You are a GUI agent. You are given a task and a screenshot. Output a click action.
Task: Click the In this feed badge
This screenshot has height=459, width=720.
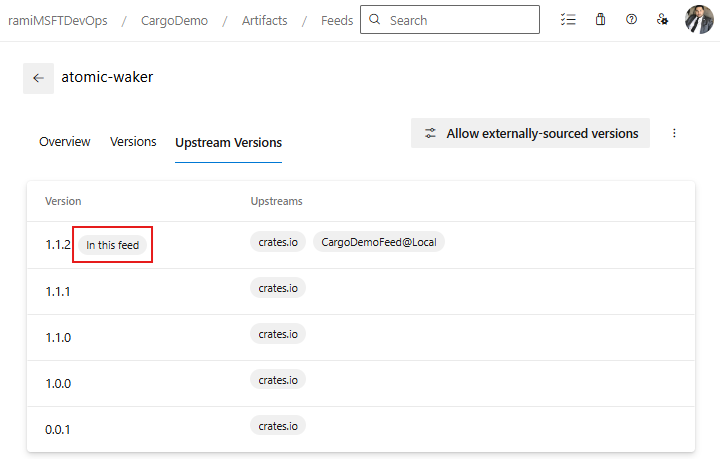(x=112, y=245)
